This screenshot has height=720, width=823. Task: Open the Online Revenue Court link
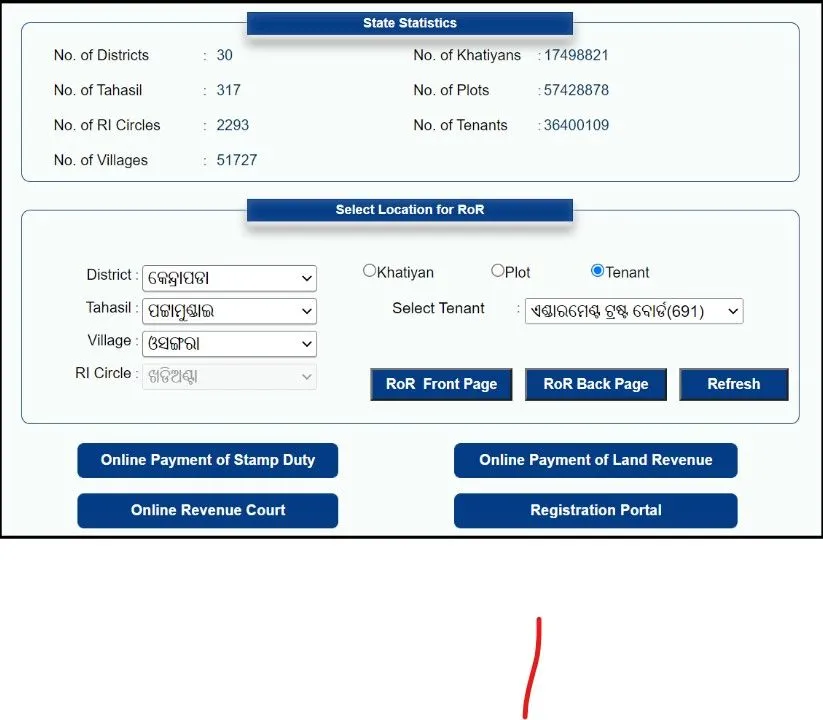pos(208,510)
